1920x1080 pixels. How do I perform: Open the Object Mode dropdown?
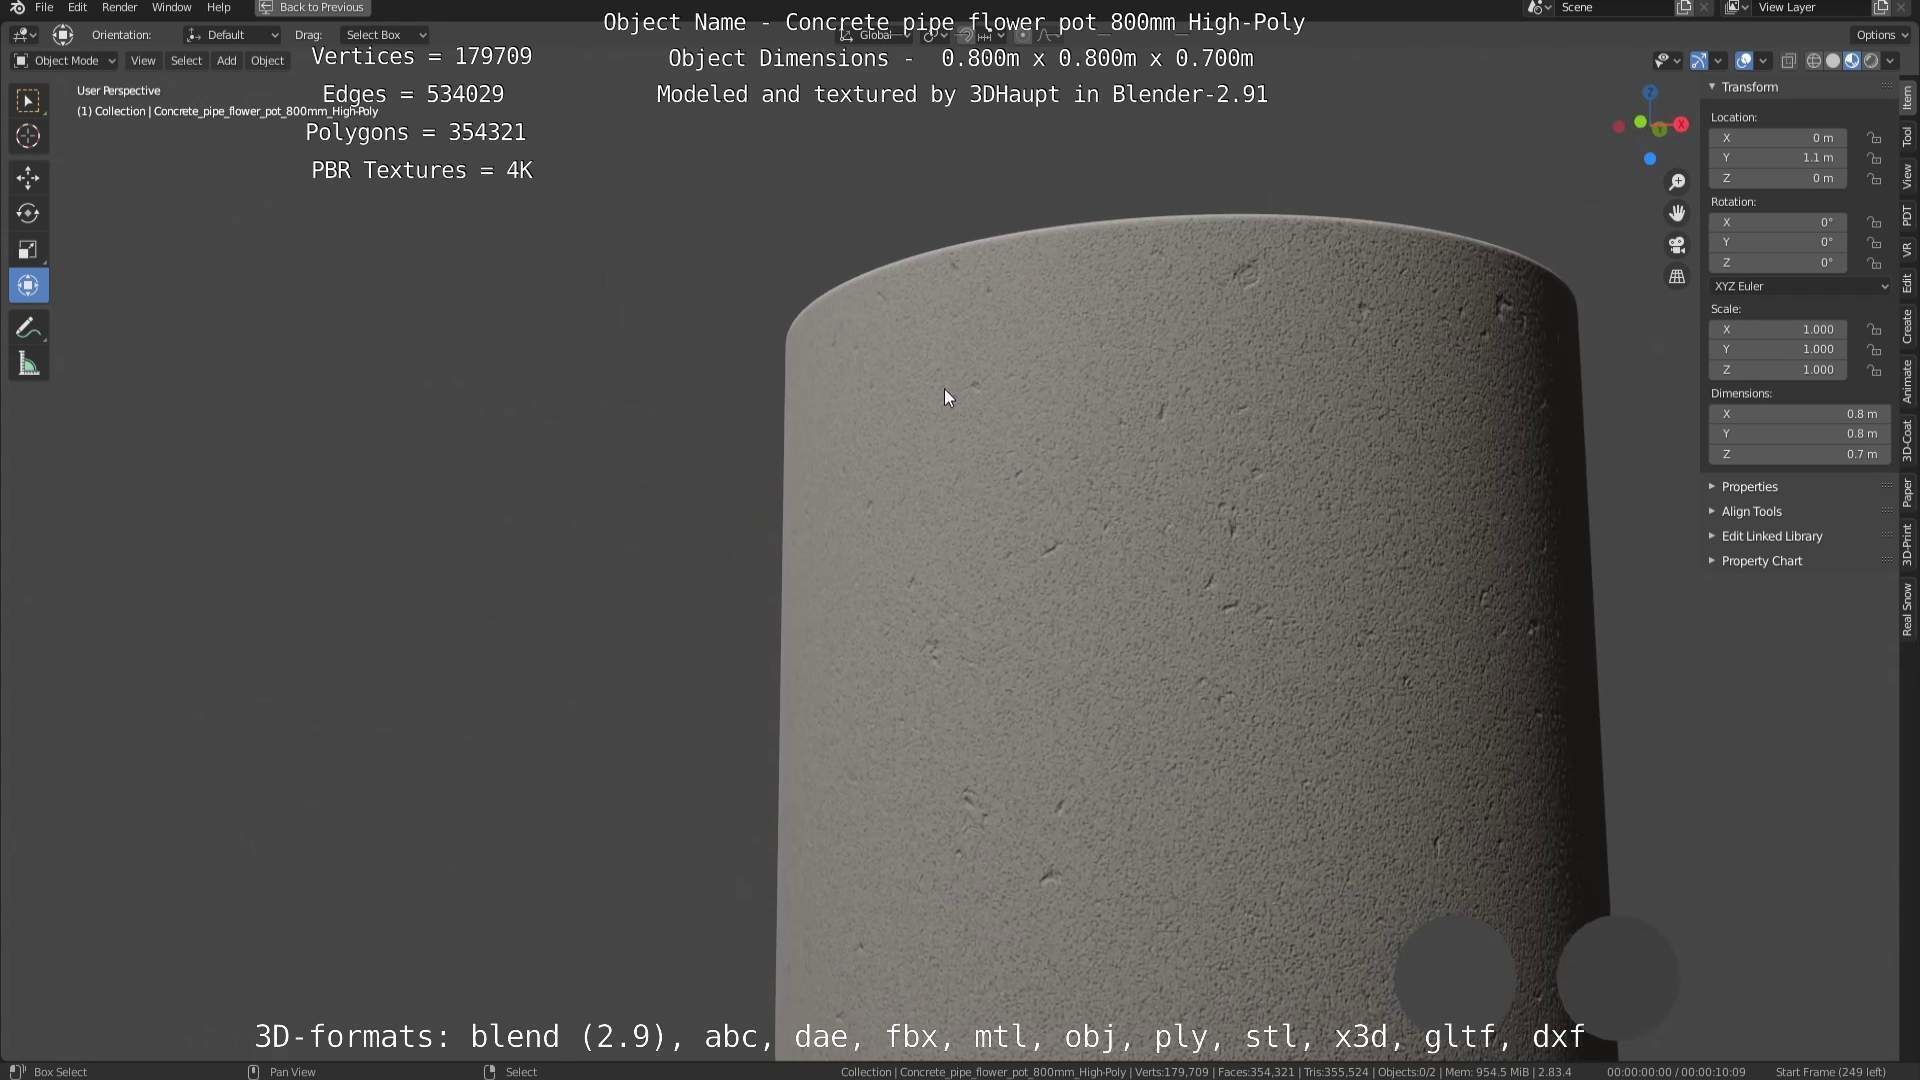[x=65, y=61]
